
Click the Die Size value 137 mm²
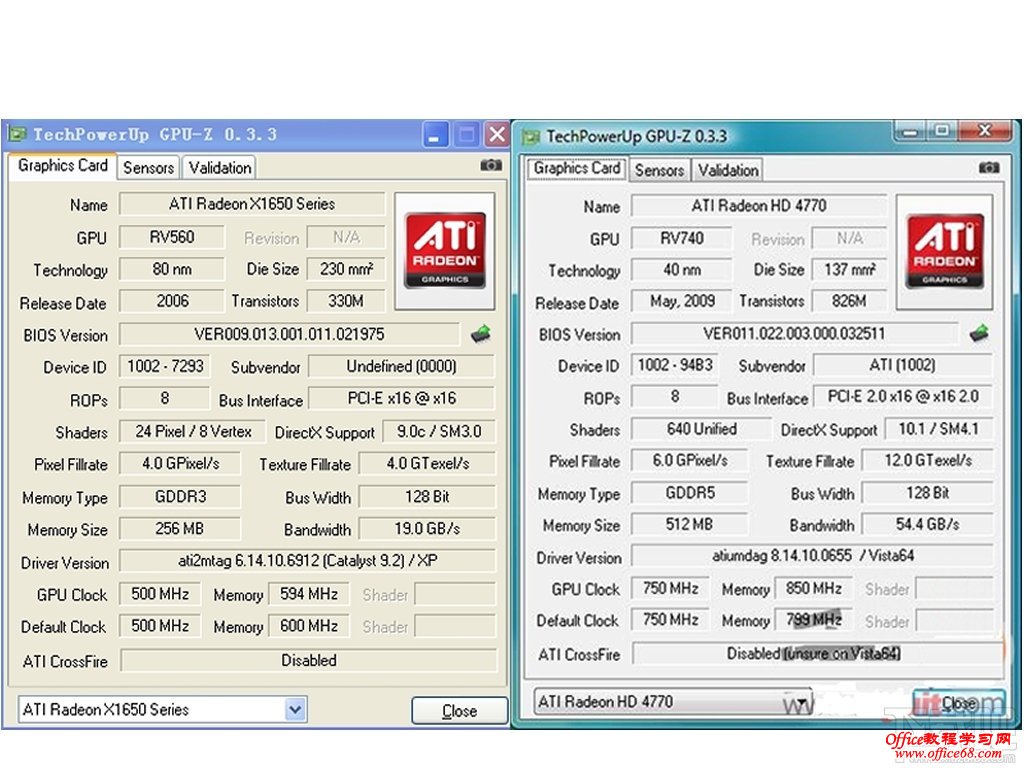click(x=849, y=269)
